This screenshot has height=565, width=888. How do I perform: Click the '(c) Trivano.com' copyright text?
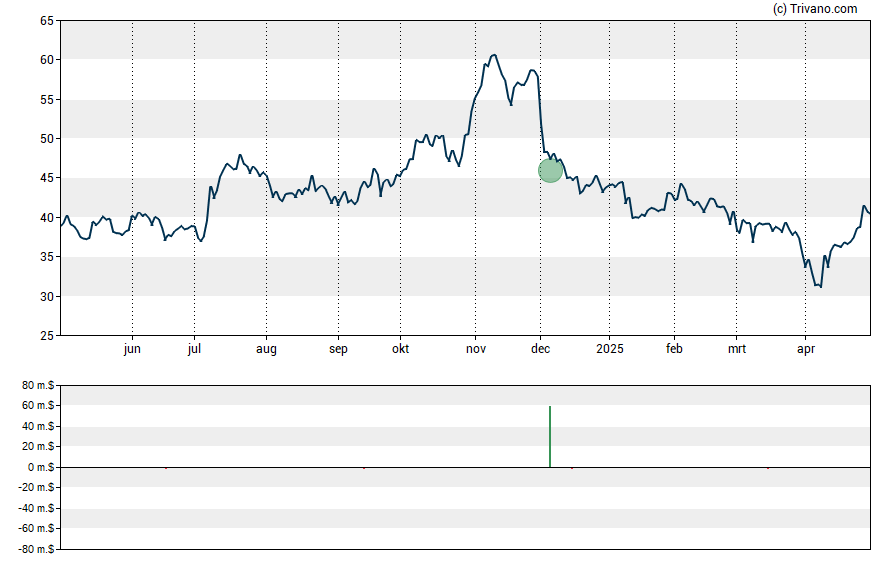tap(815, 8)
